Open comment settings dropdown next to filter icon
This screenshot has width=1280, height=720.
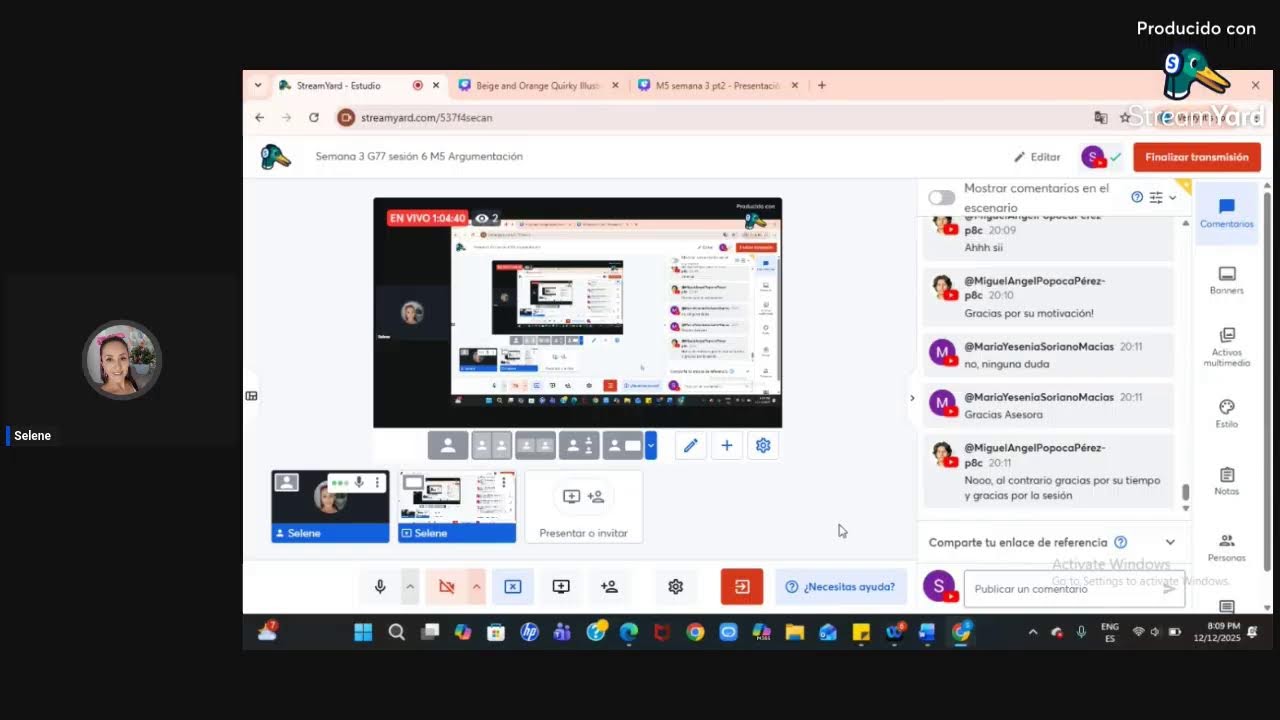(1173, 197)
